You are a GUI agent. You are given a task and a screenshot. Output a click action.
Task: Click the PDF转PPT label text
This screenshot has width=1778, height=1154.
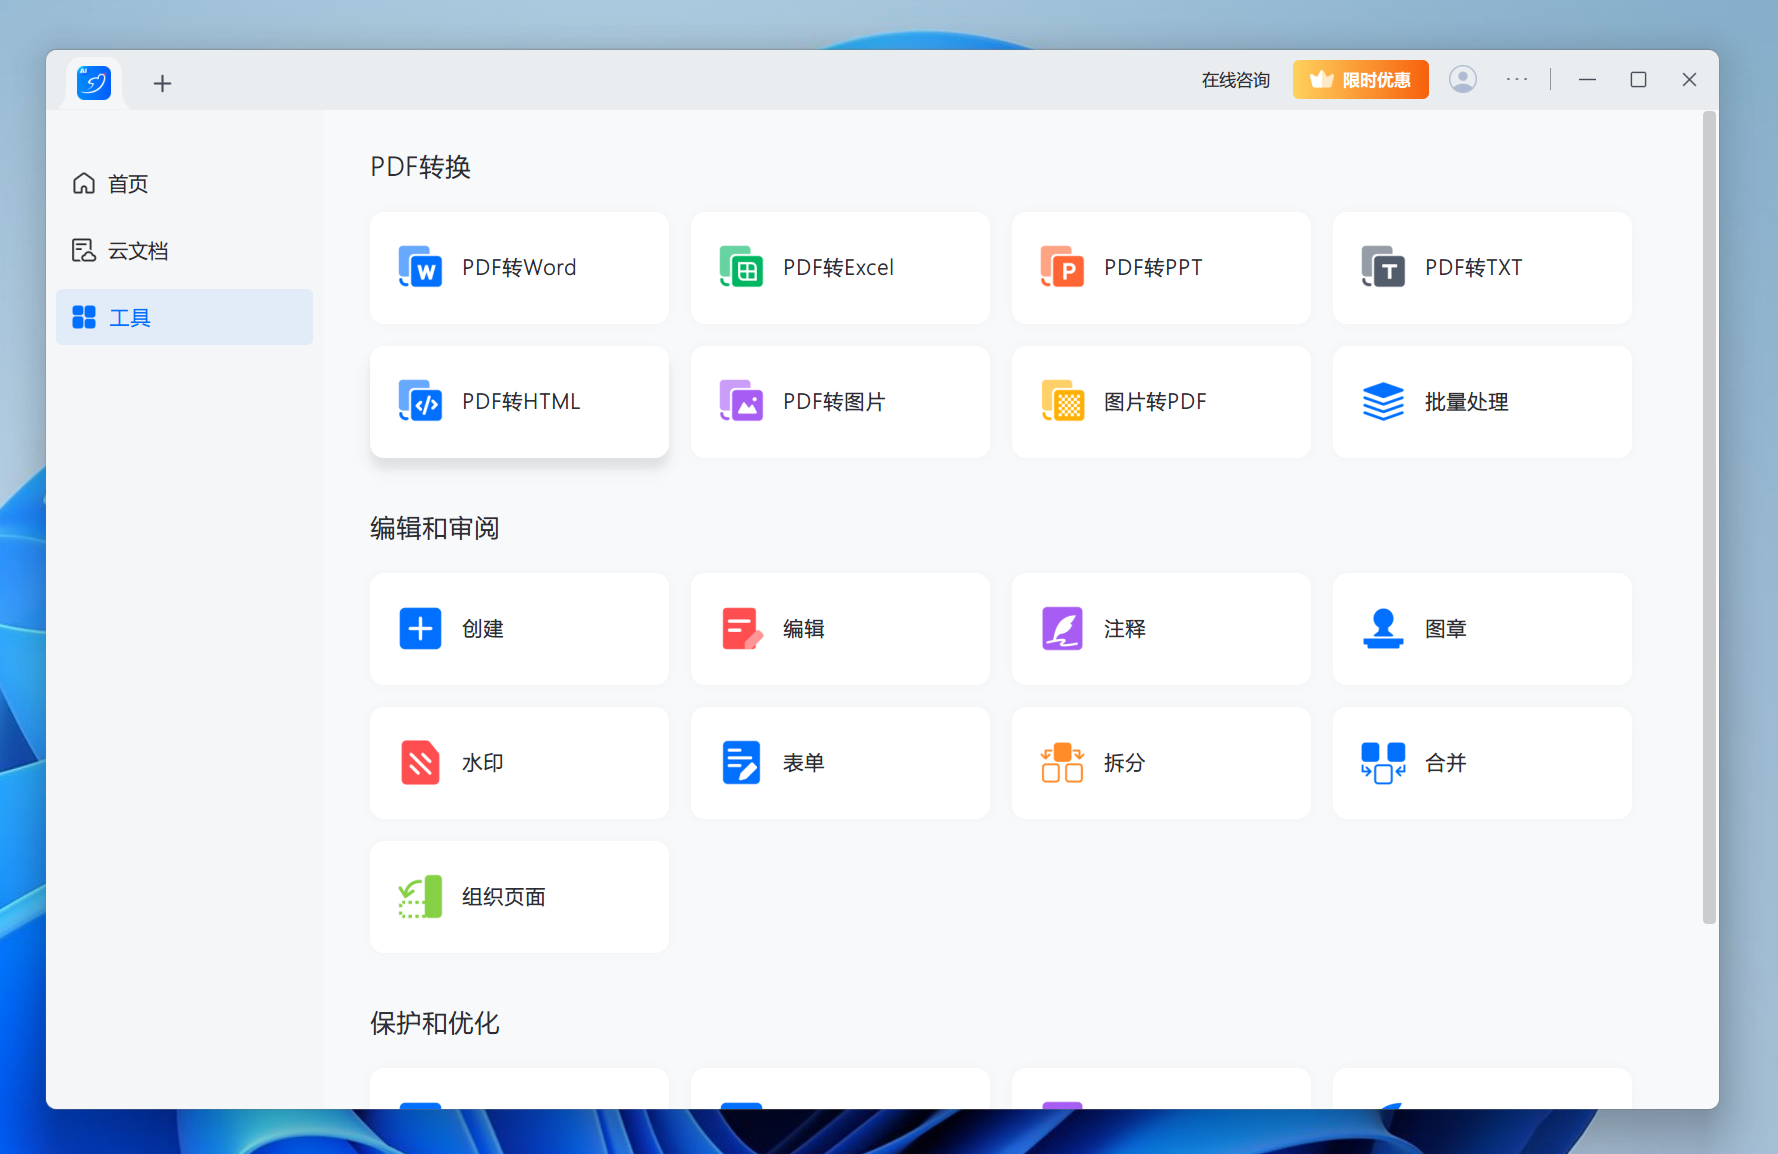tap(1153, 267)
